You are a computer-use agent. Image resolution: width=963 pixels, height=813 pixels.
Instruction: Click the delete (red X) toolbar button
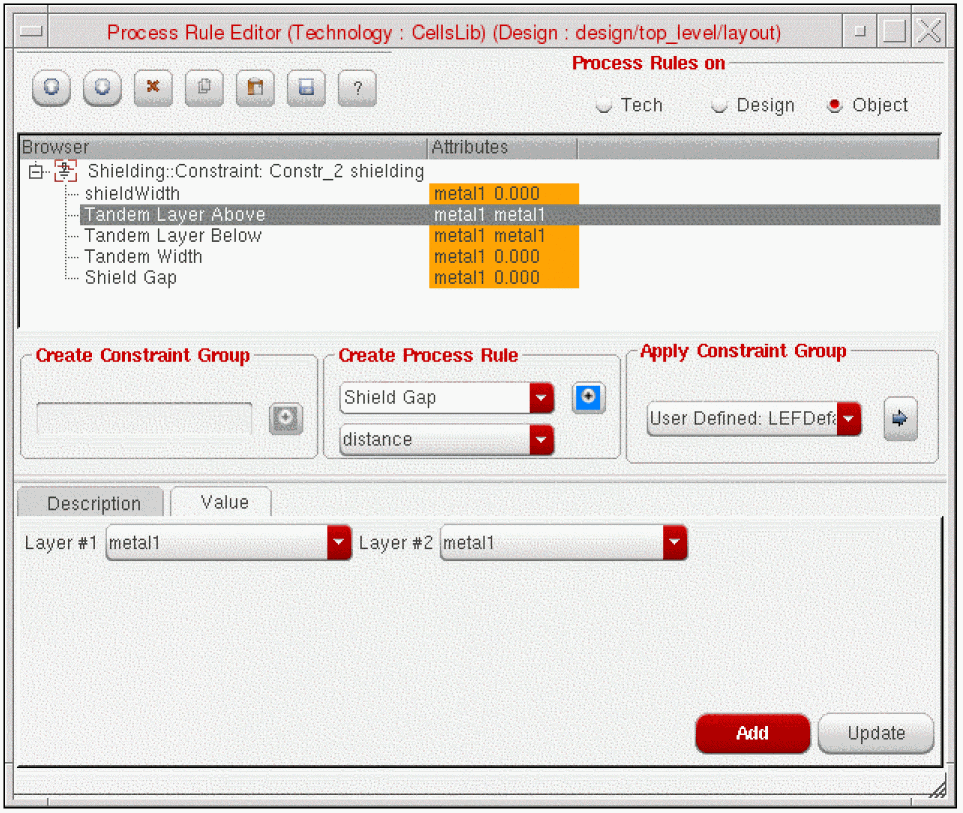(153, 88)
